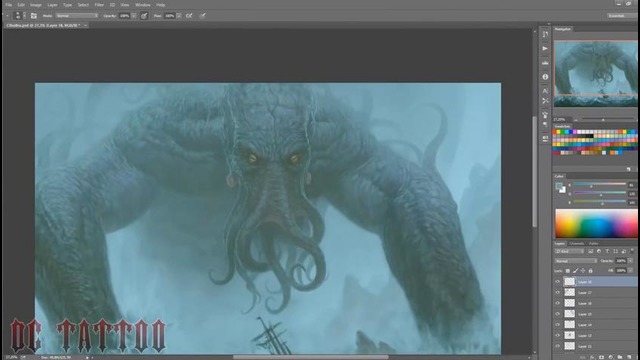Click the canvas vertical scrollbar
Viewport: 640px width, 360px height.
[534, 171]
